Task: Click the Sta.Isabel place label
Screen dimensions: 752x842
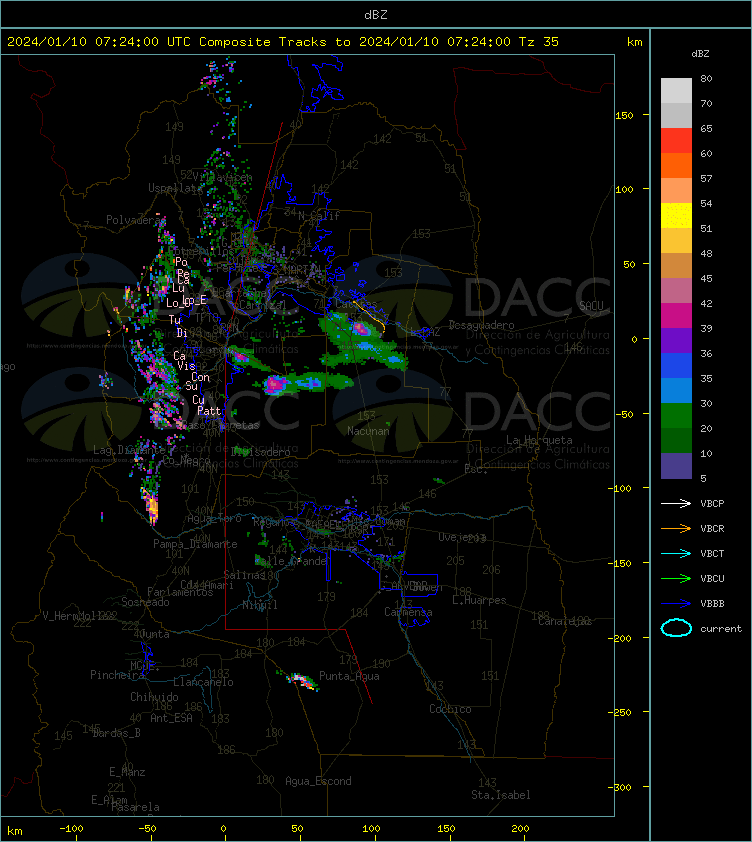Action: (x=501, y=795)
